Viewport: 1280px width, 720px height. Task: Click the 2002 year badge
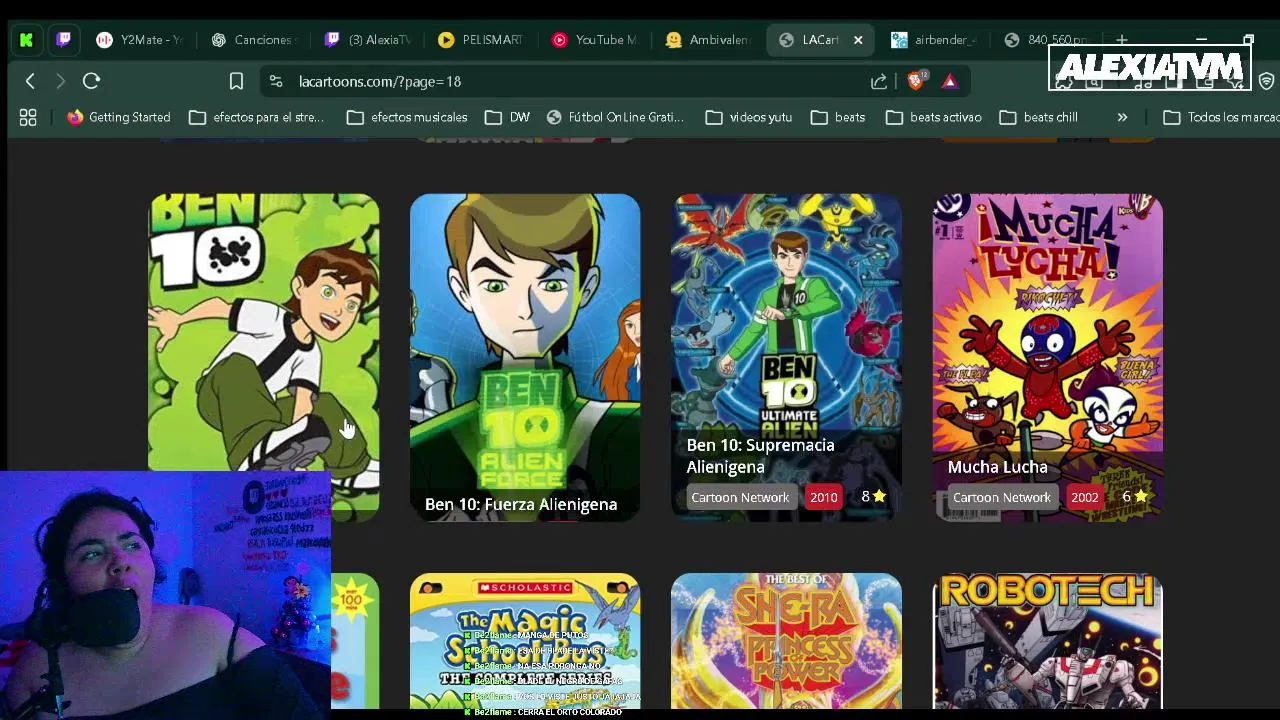click(x=1085, y=497)
